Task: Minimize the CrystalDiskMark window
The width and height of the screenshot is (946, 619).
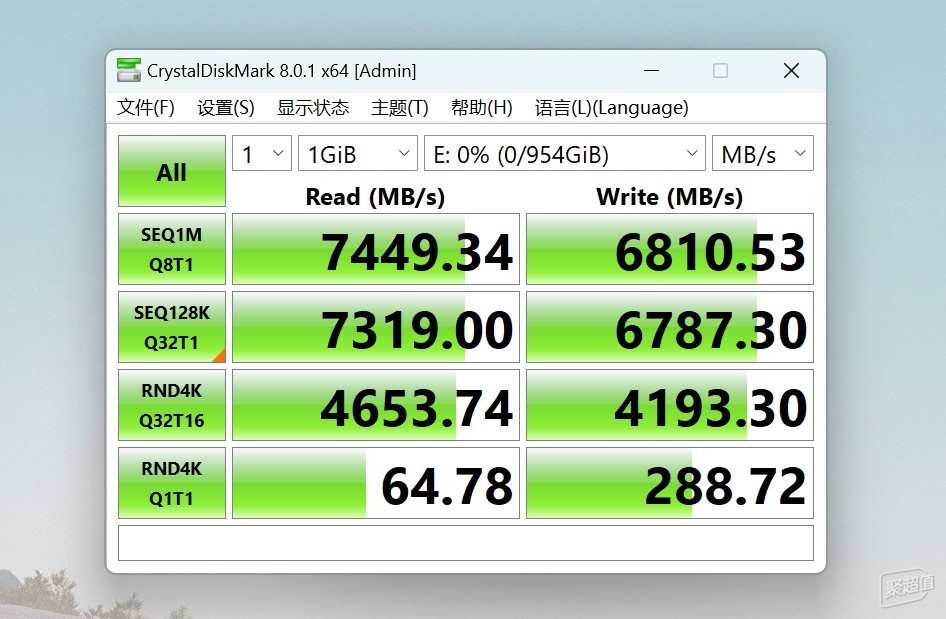Action: pyautogui.click(x=652, y=71)
